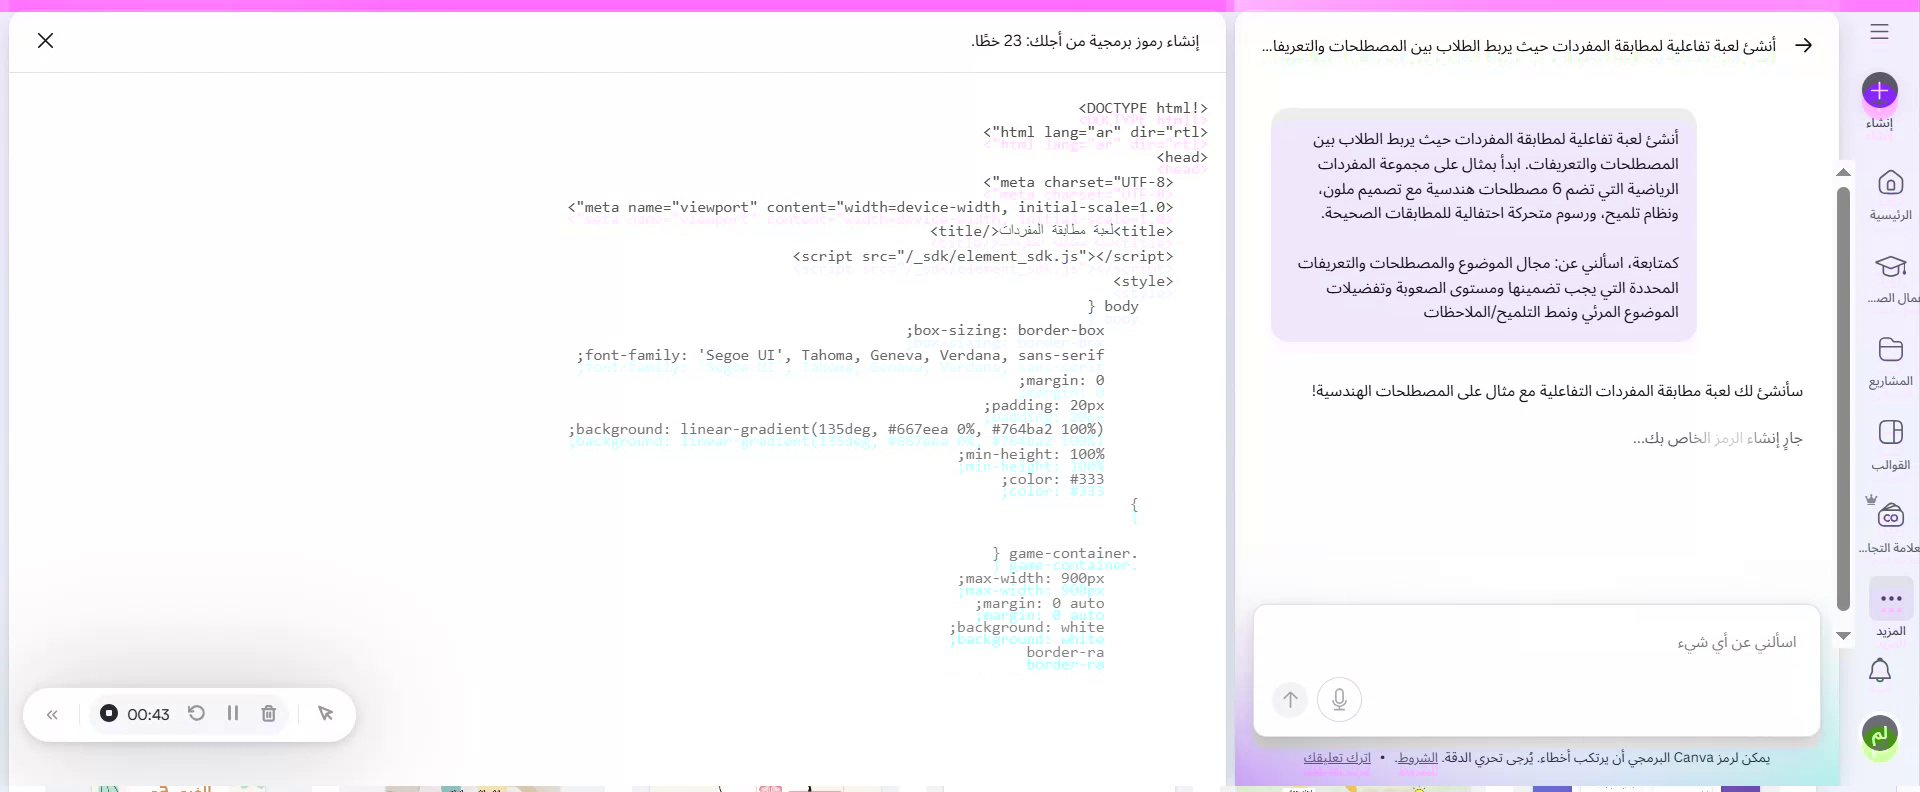The width and height of the screenshot is (1920, 792).
Task: Open Templates (القوالب) in sidebar
Action: pos(1891,444)
